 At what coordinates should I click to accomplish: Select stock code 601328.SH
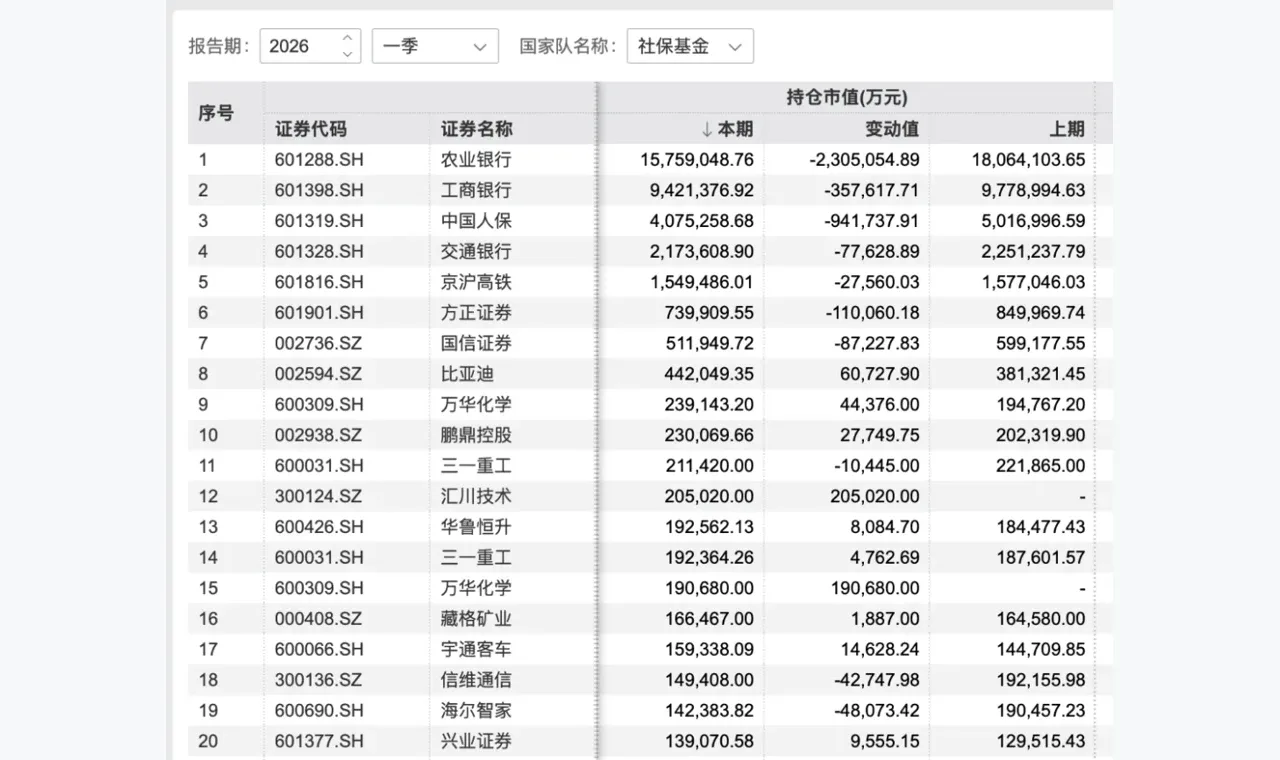(x=319, y=251)
